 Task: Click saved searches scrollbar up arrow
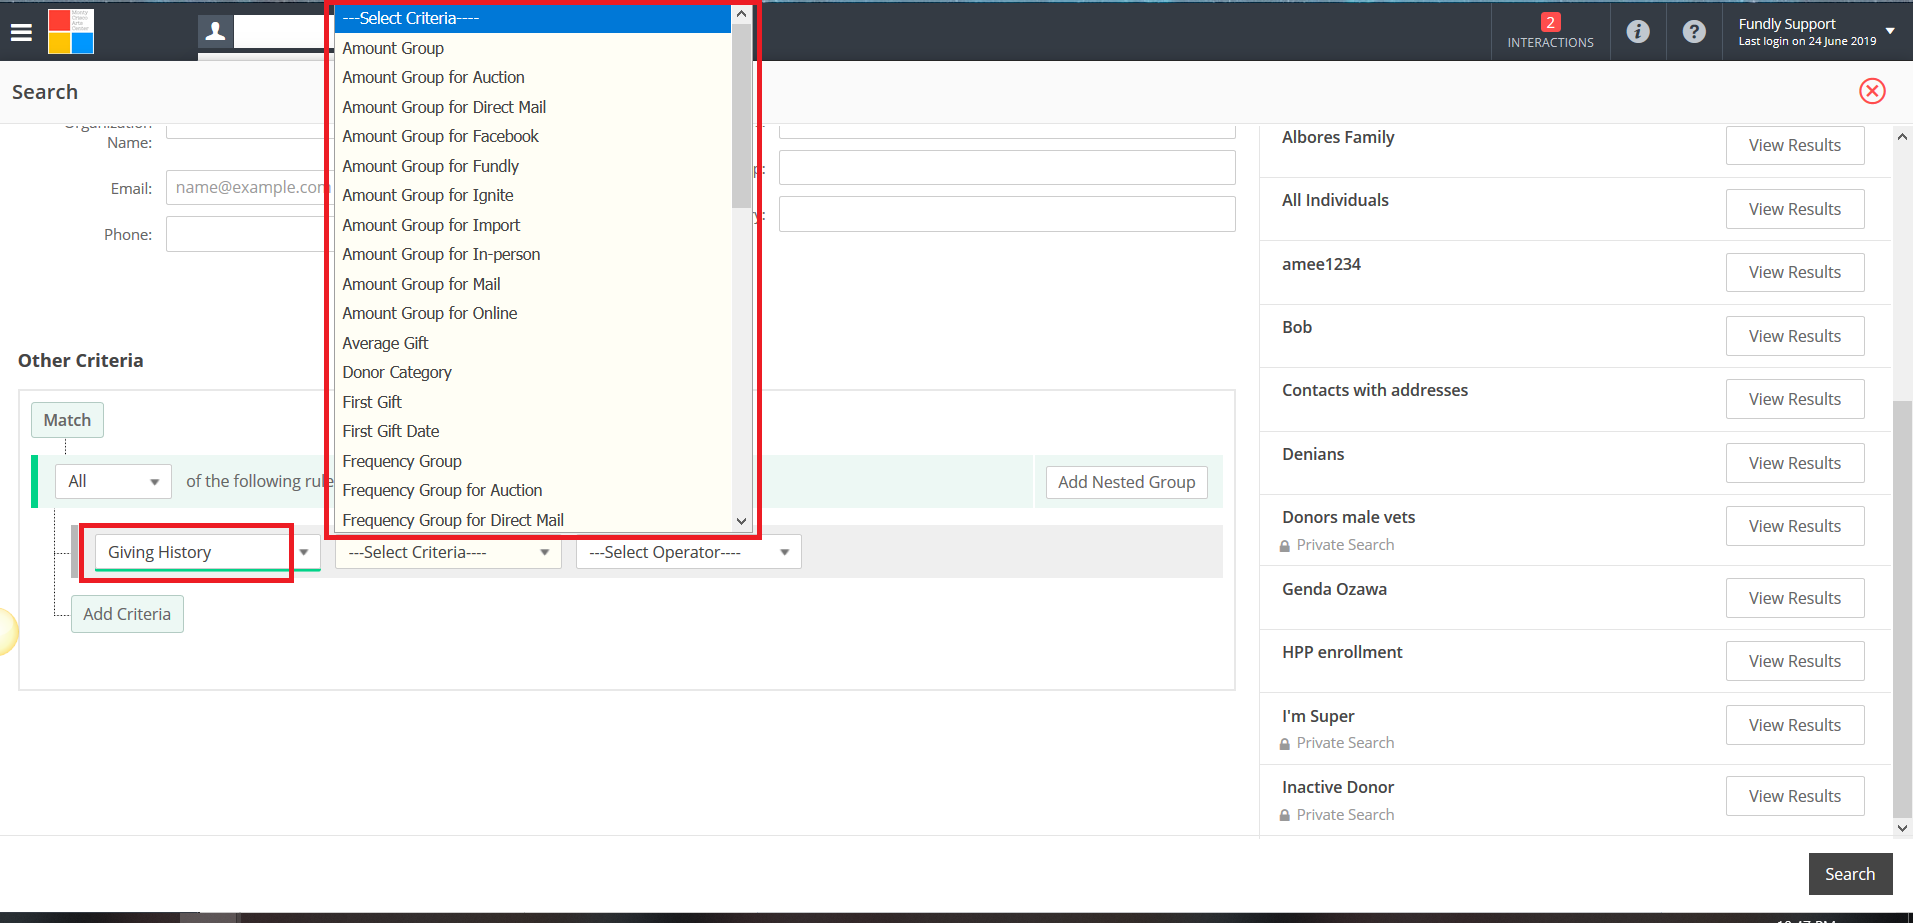tap(1902, 137)
